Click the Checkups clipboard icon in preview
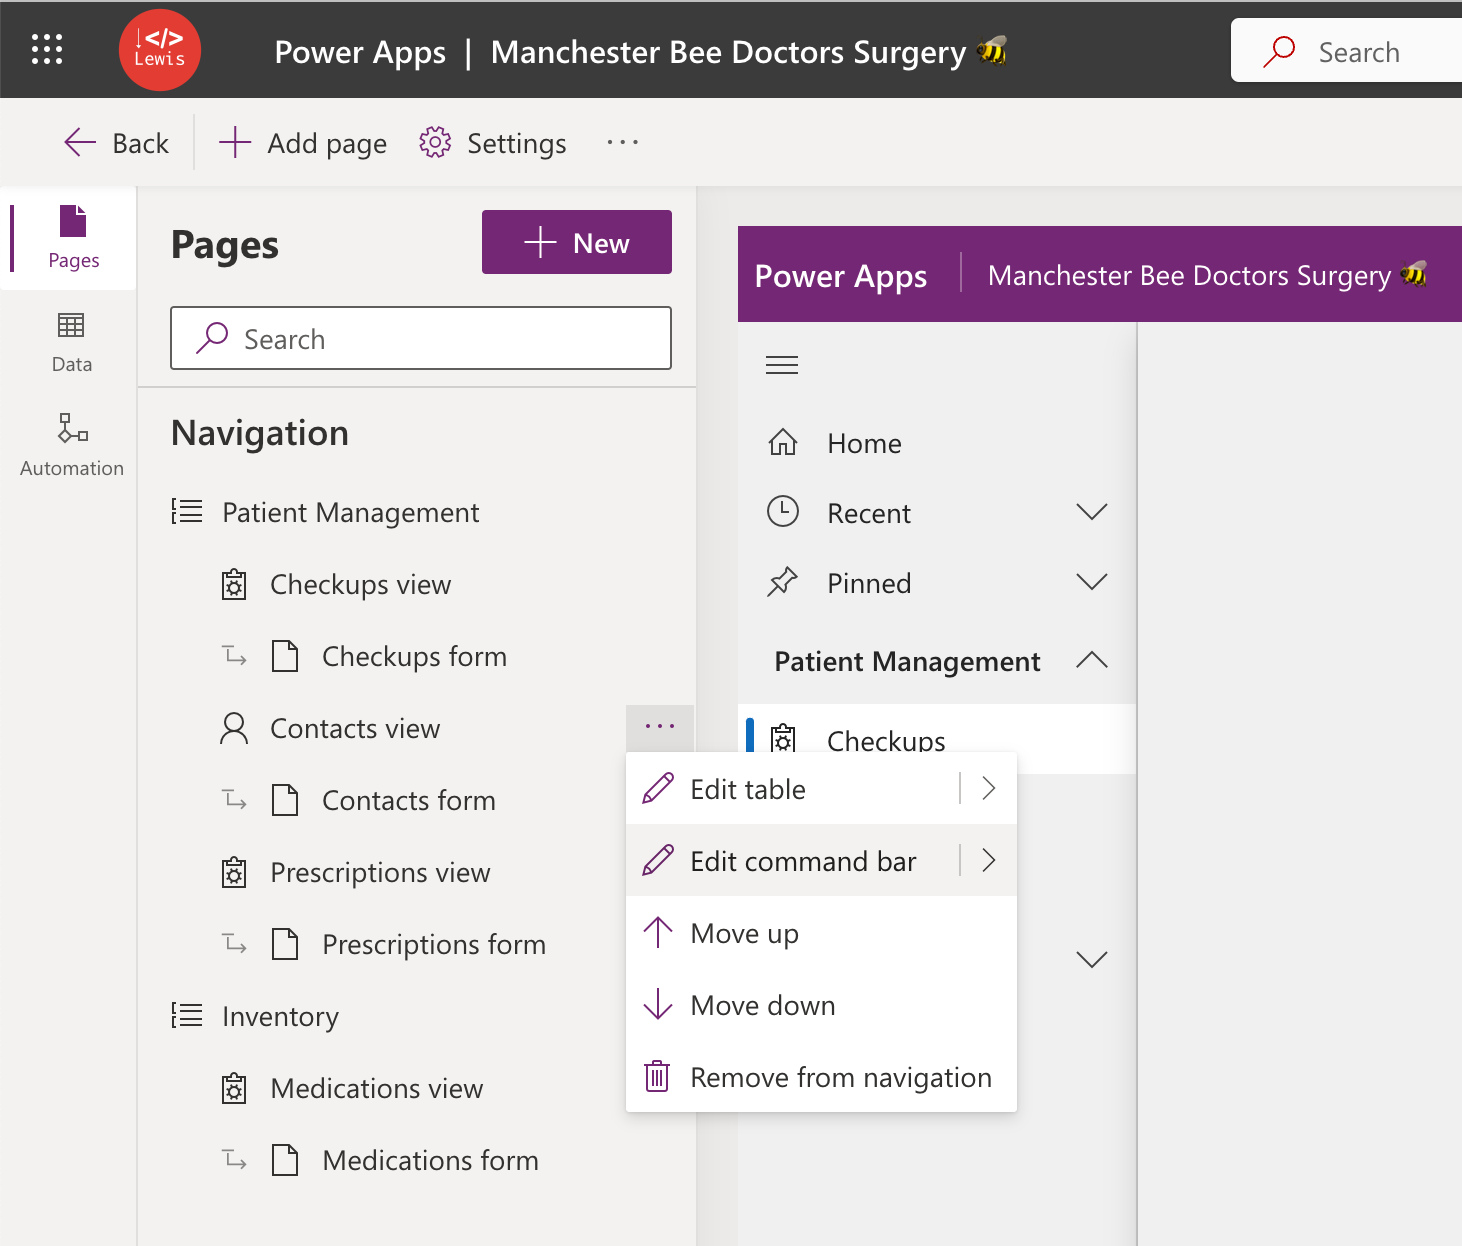This screenshot has width=1462, height=1246. point(783,739)
